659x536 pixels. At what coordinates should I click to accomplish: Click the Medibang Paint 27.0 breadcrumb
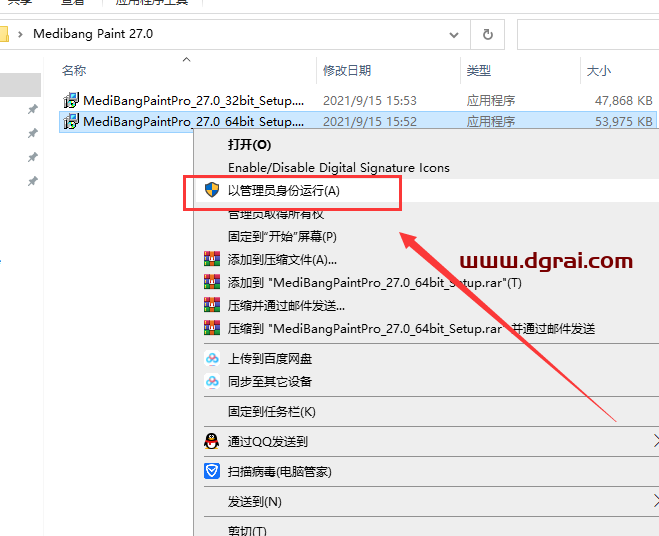click(x=93, y=34)
